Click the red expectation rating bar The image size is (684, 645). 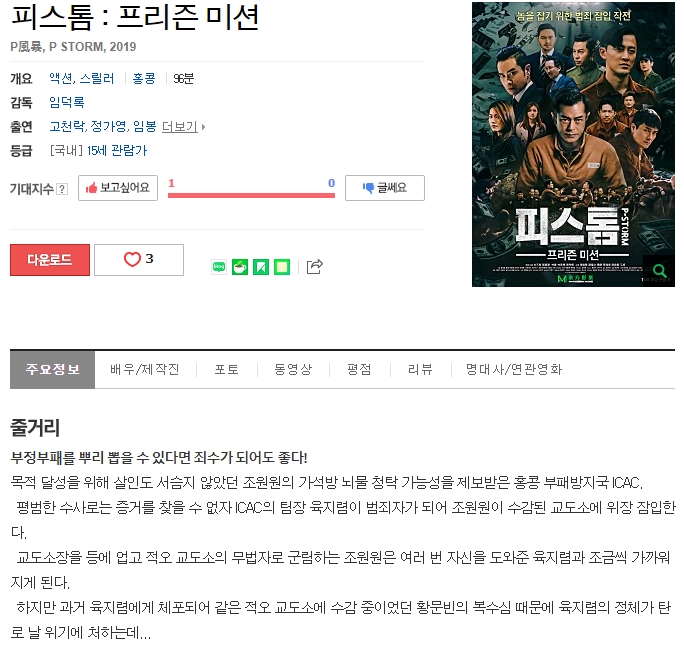click(x=251, y=195)
